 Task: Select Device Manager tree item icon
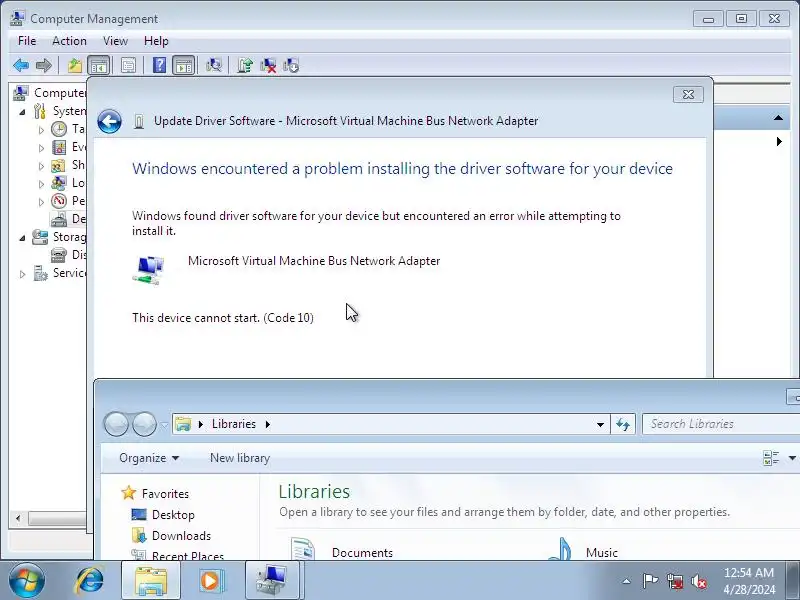[59, 219]
